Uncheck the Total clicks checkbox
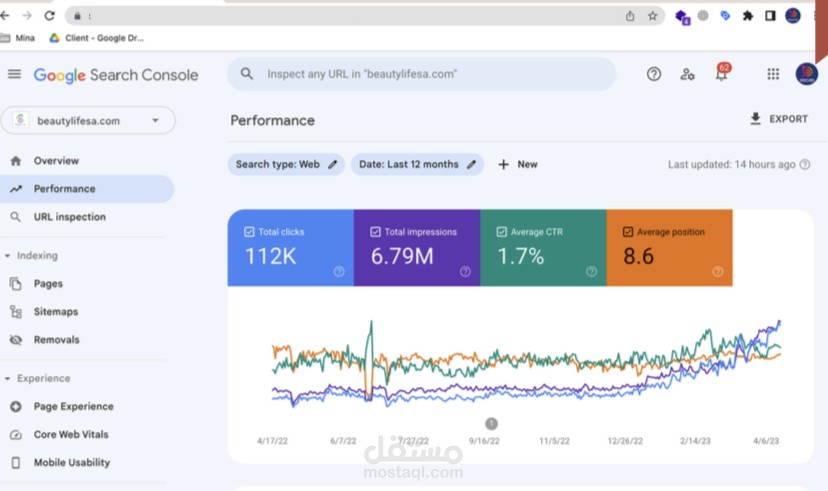This screenshot has width=828, height=491. (249, 232)
